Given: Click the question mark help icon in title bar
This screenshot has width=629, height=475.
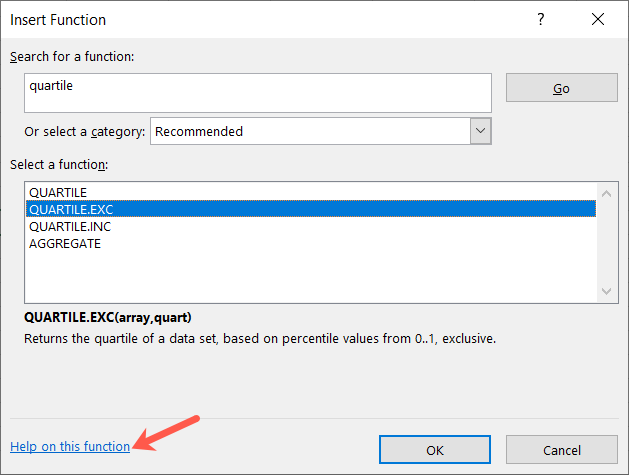Looking at the screenshot, I should click(541, 19).
